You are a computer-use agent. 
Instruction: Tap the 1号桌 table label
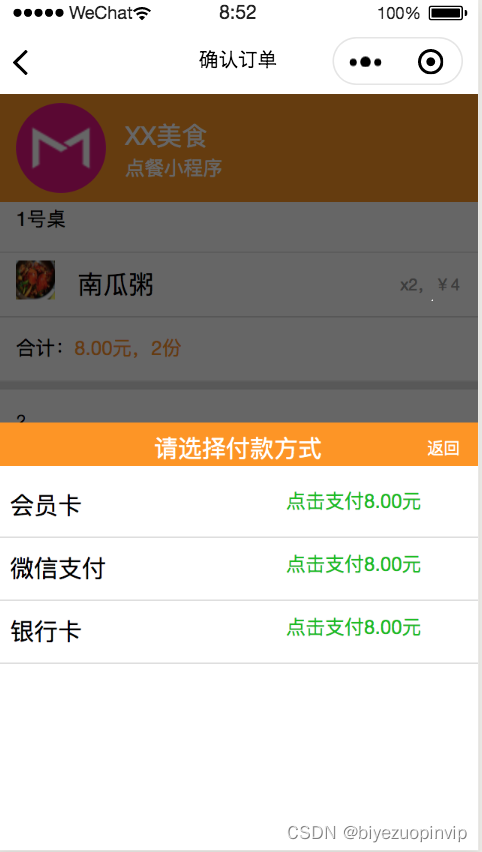click(x=41, y=220)
